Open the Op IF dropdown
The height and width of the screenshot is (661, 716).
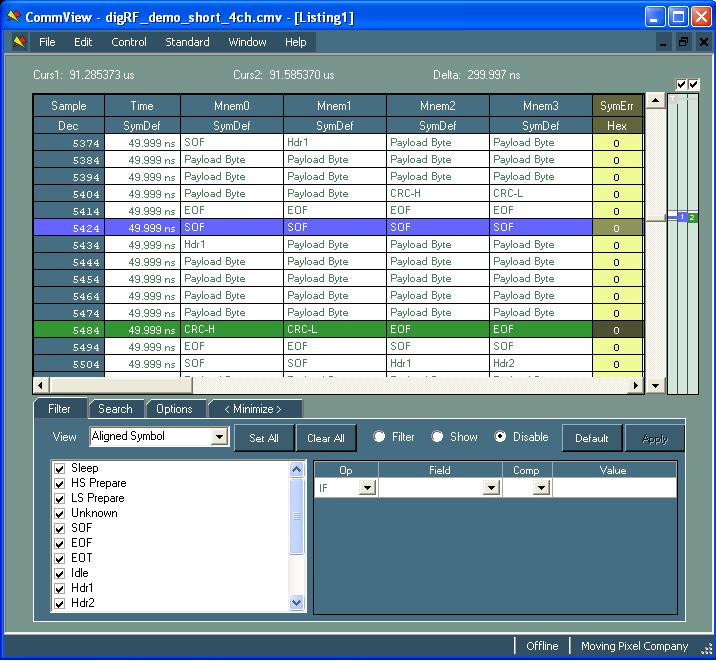[366, 488]
